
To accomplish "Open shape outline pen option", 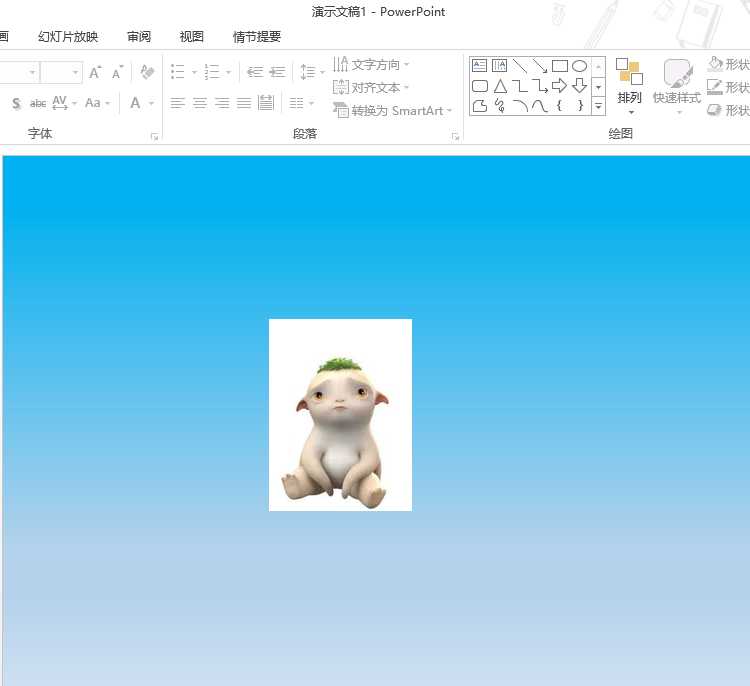I will click(x=728, y=87).
